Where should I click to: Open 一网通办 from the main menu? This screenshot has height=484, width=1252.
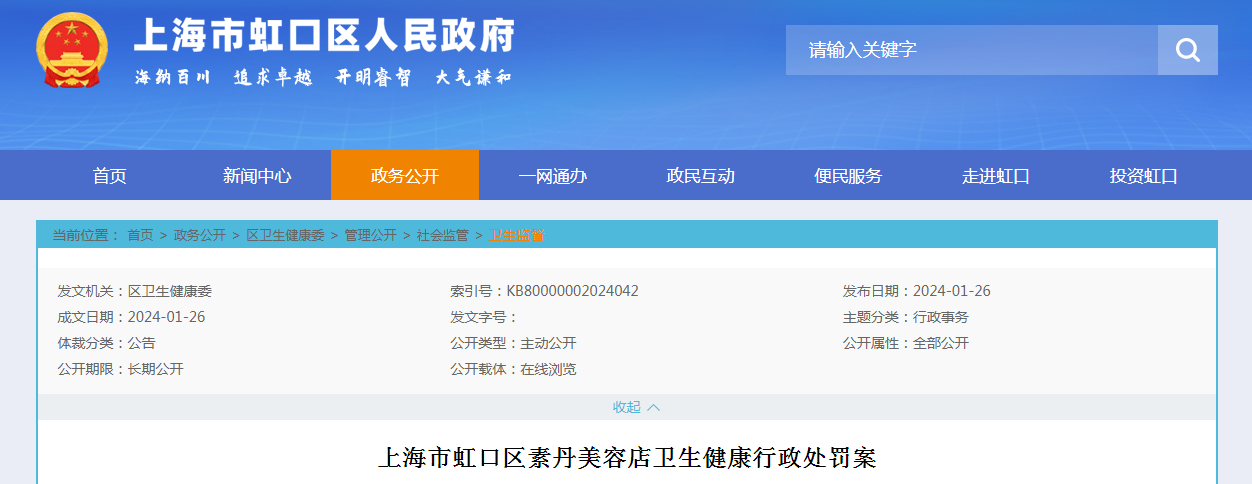[553, 176]
